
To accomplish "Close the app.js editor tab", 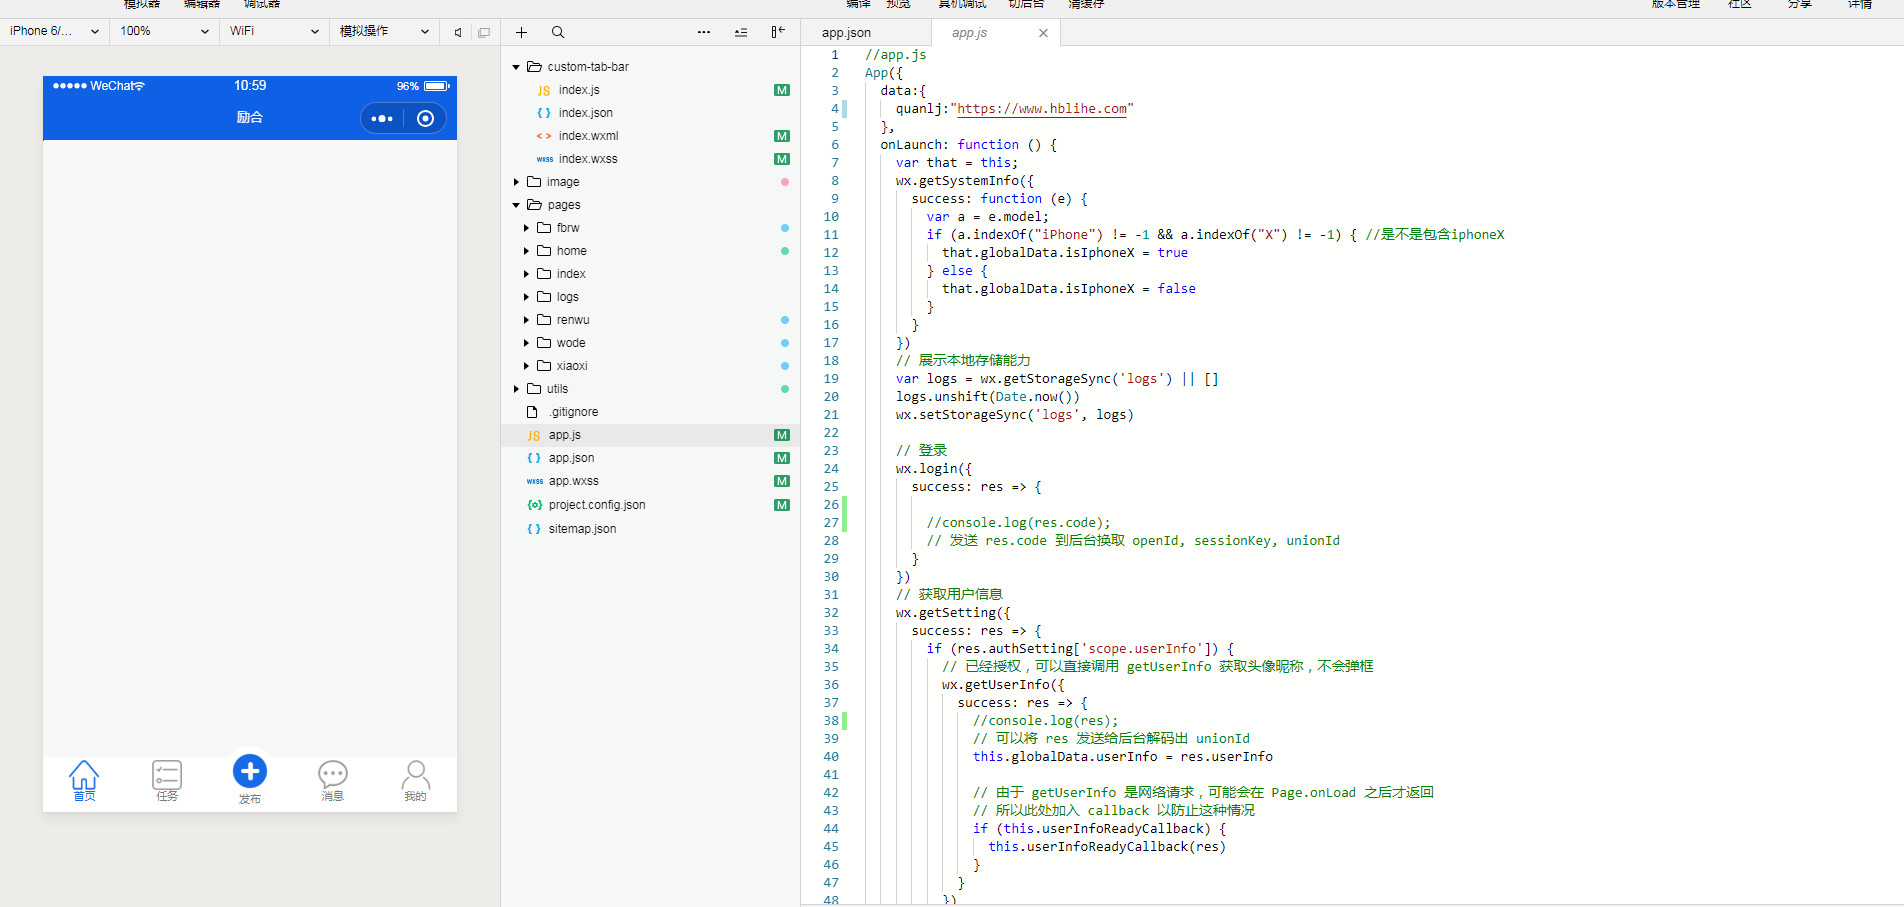I will click(x=1043, y=33).
